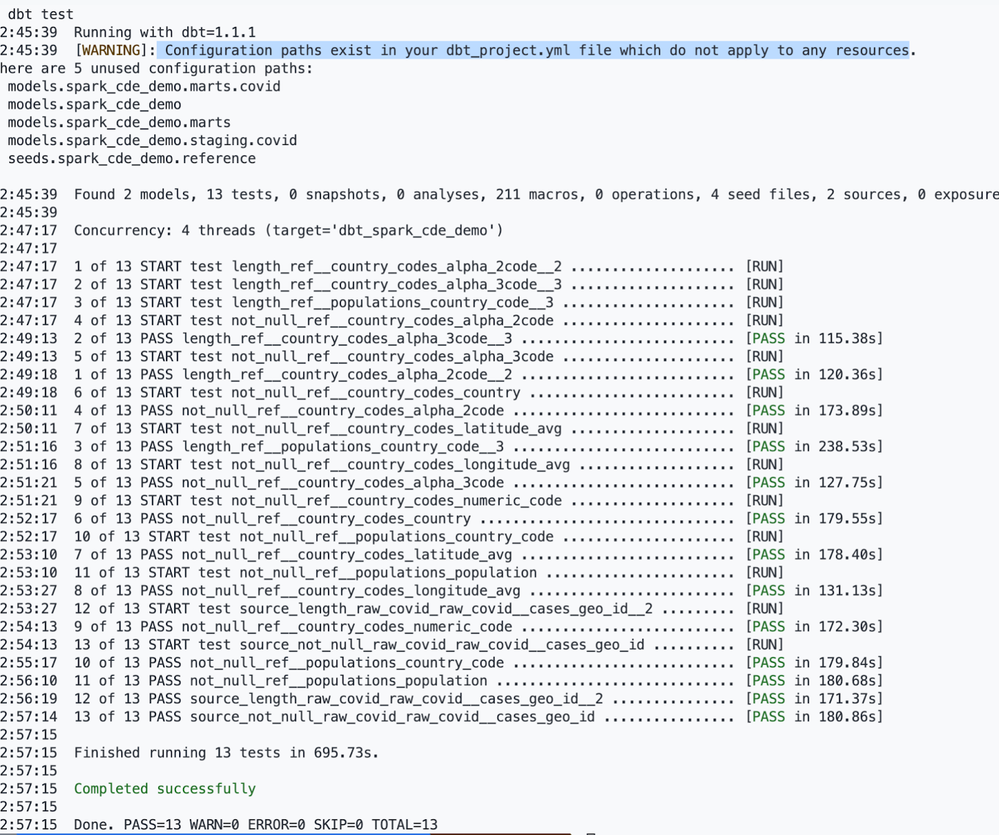The height and width of the screenshot is (835, 999).
Task: Click green 'Completed successfully' message
Action: [164, 789]
